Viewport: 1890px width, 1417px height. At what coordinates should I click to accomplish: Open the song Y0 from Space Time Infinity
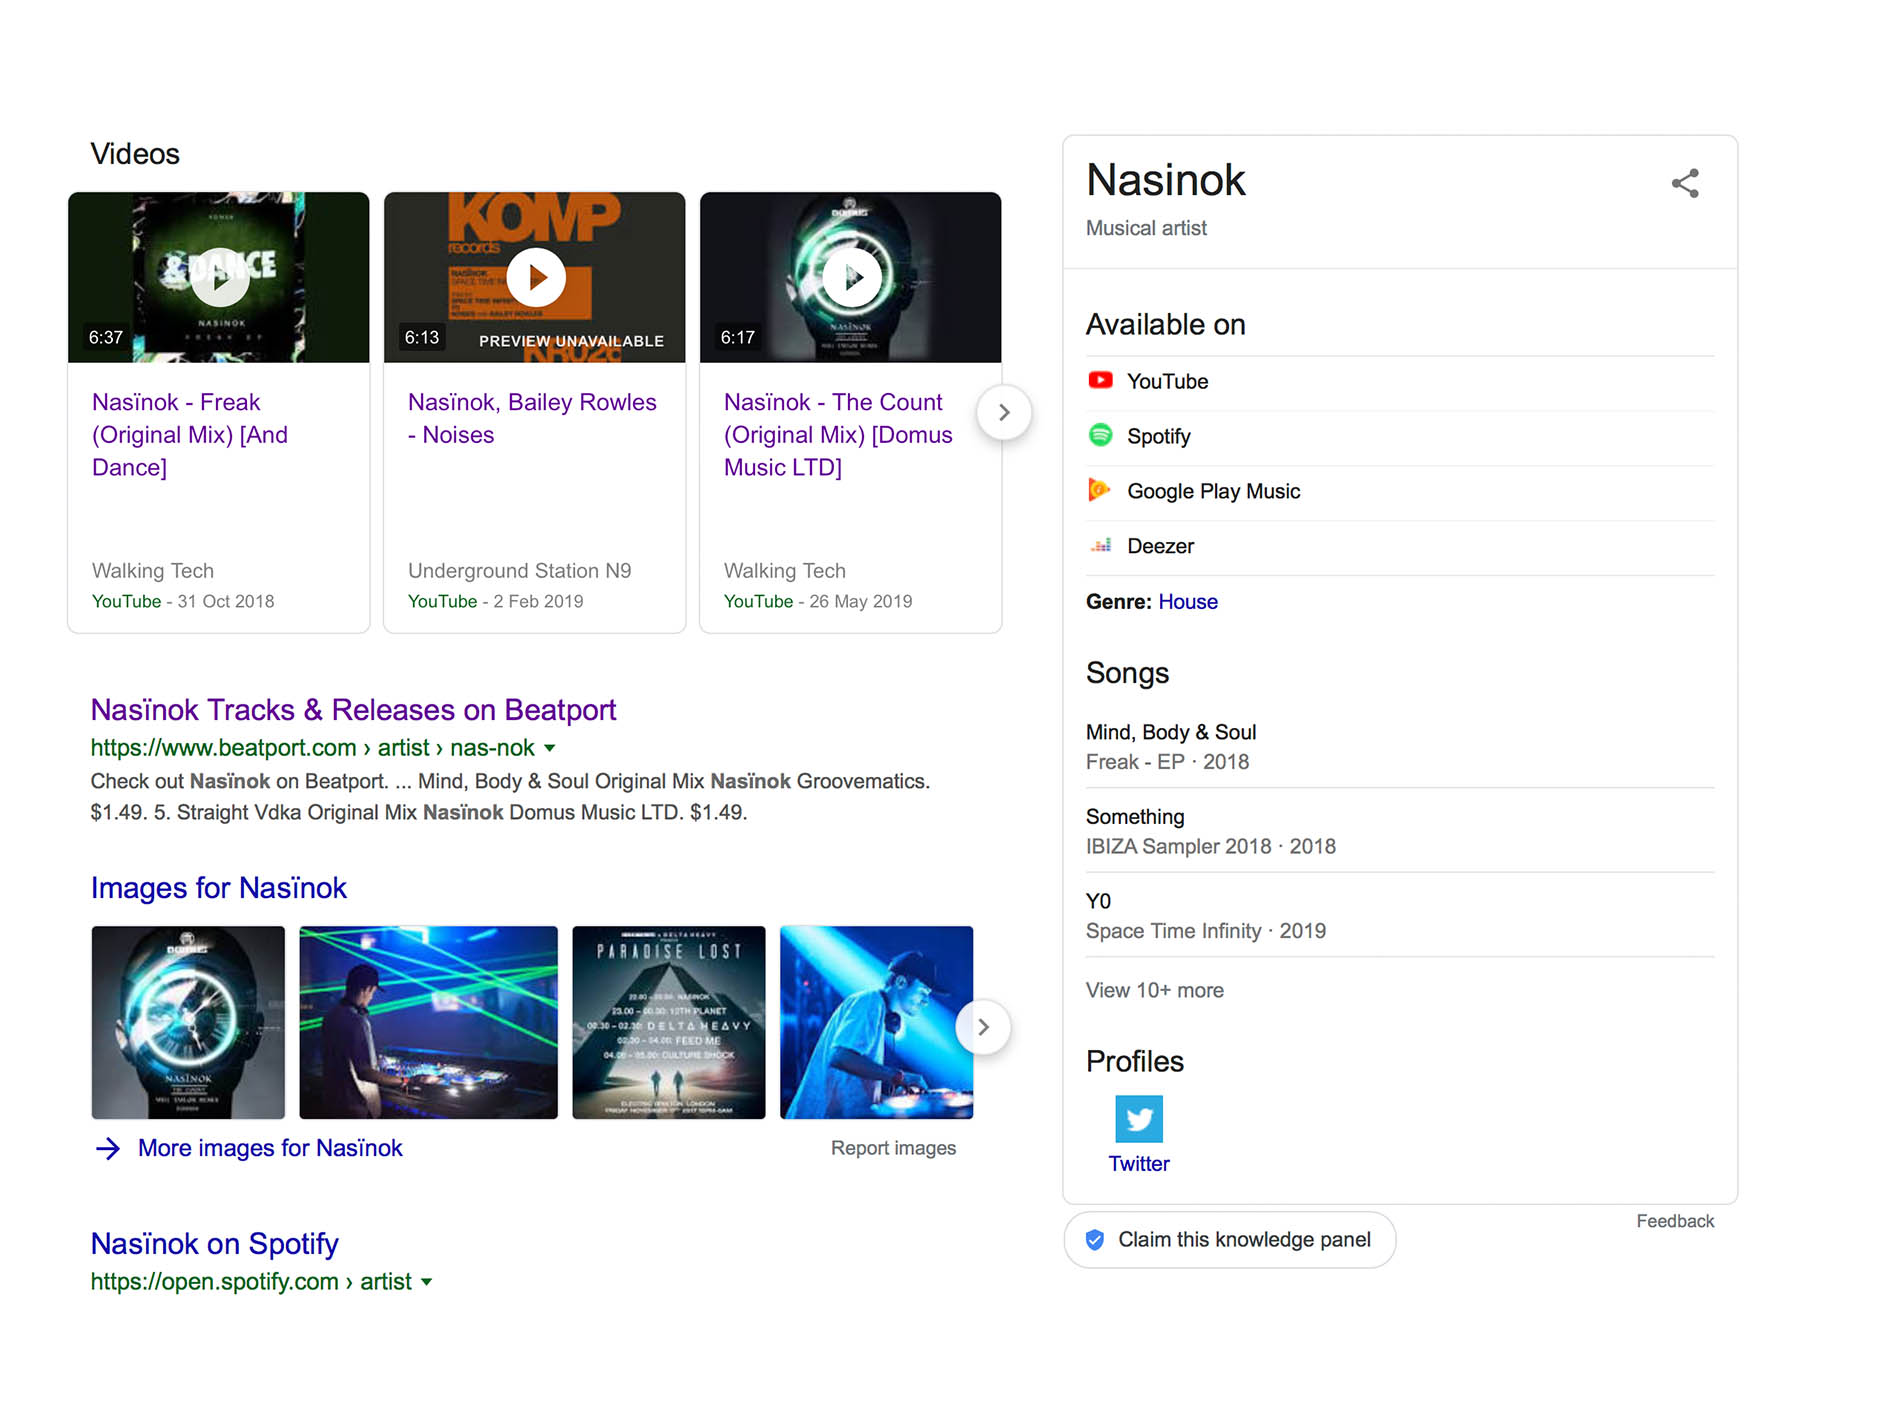pyautogui.click(x=1098, y=901)
